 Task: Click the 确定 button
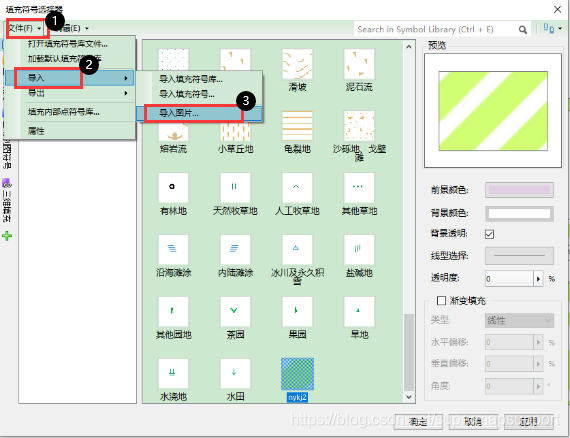pos(418,422)
